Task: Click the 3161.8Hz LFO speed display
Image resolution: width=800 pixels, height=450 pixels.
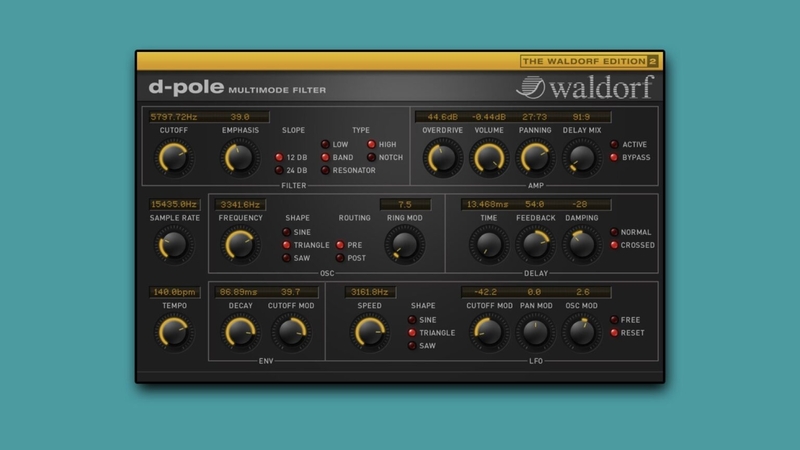Action: 369,292
